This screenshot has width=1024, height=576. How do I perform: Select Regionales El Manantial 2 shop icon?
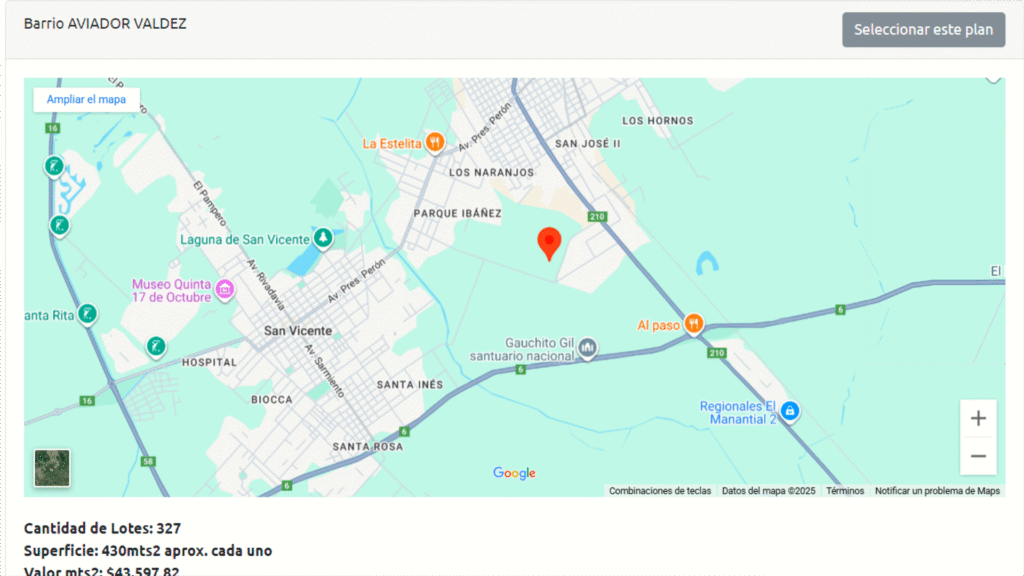[x=789, y=411]
